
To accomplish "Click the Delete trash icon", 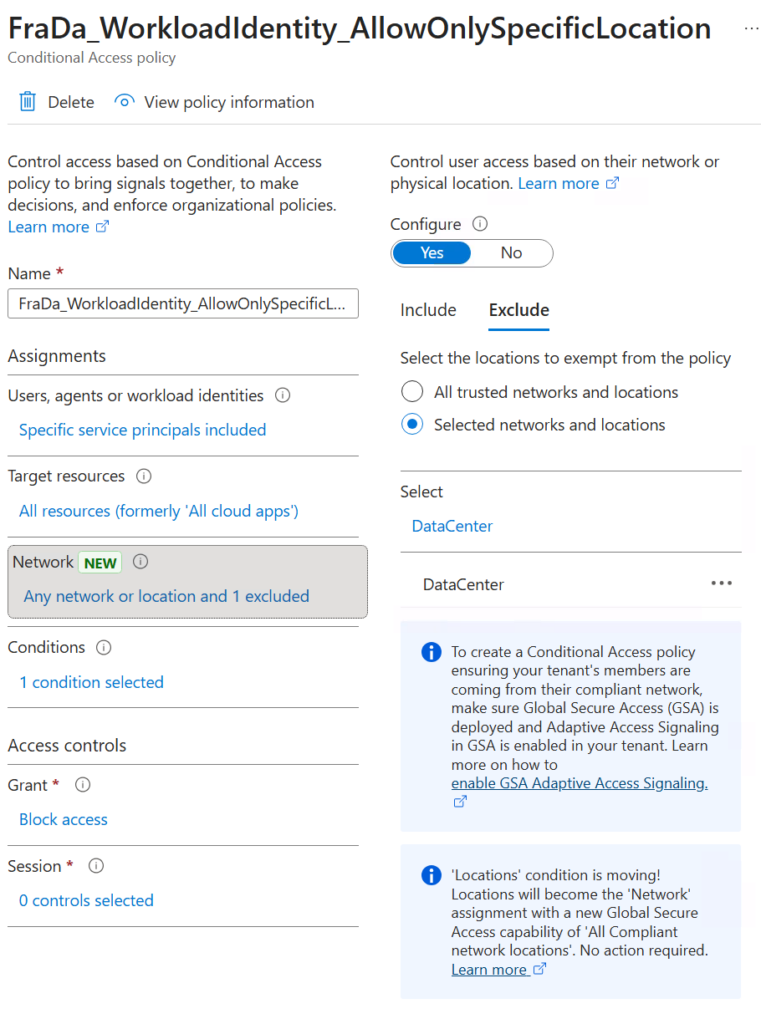I will pyautogui.click(x=28, y=102).
